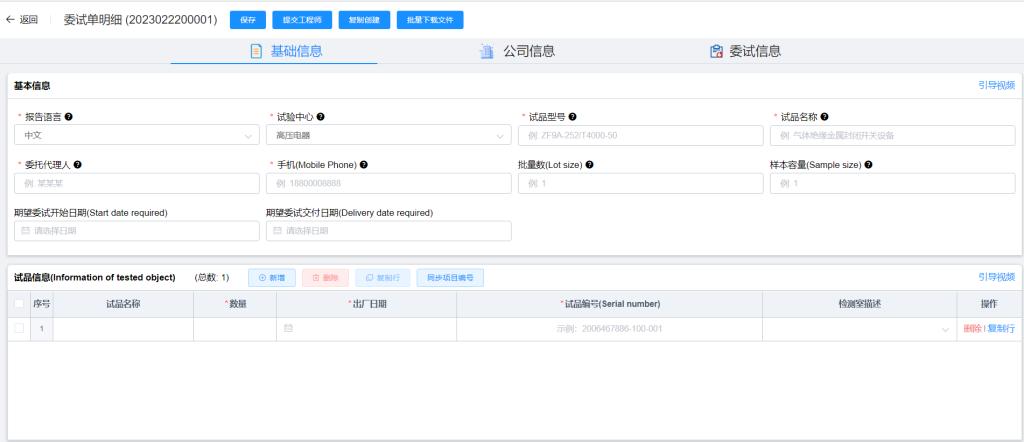Screen dimensions: 1024x442
Task: Click help icon next to 样本容量(Sample size)
Action: 868,165
